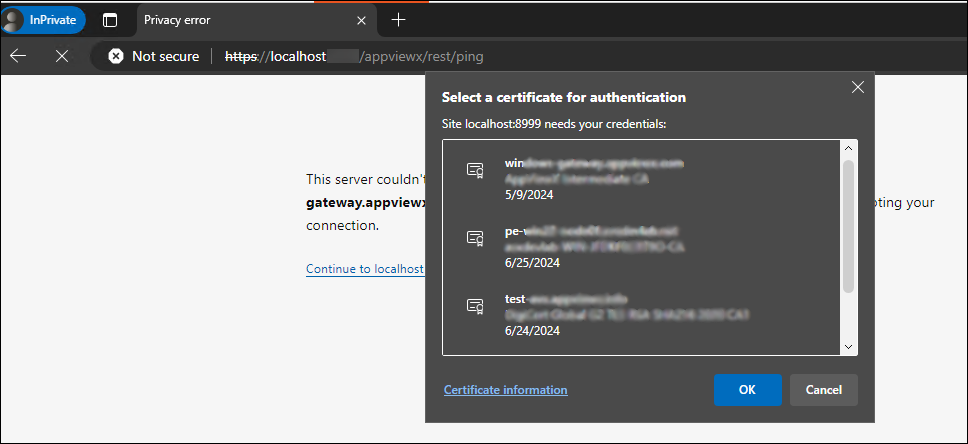The width and height of the screenshot is (968, 444).
Task: Click certificate icon next to 5/9/2024 entry
Action: [x=475, y=170]
